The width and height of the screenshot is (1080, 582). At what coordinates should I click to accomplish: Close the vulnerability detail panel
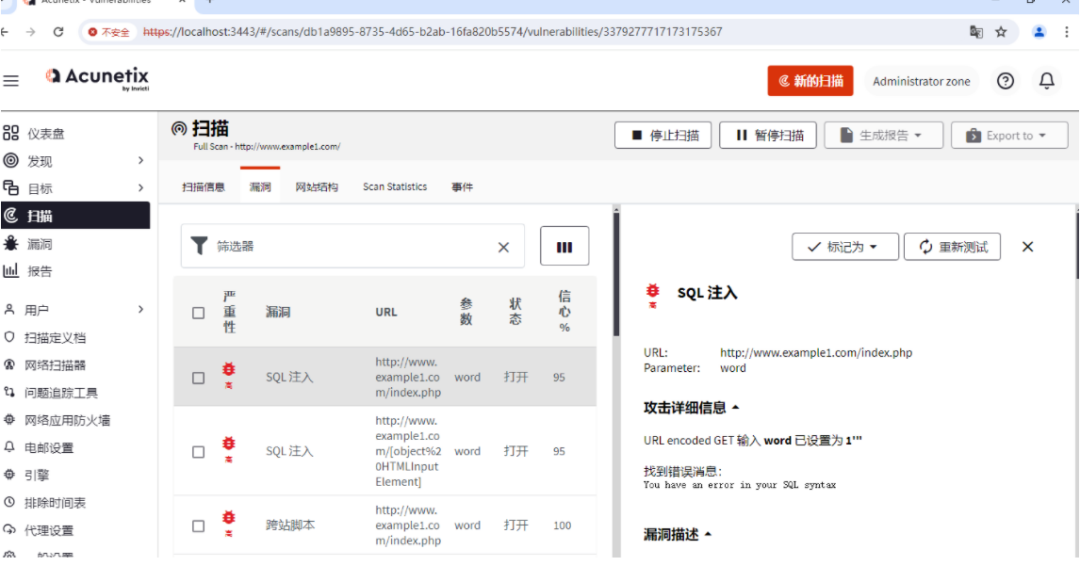click(1027, 247)
